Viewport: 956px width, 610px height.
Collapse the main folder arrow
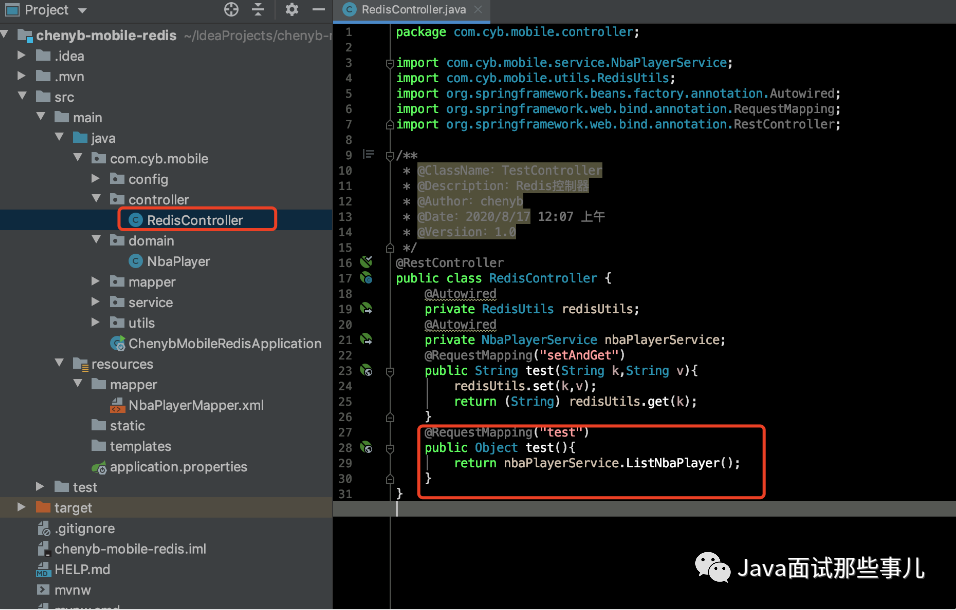tap(41, 116)
